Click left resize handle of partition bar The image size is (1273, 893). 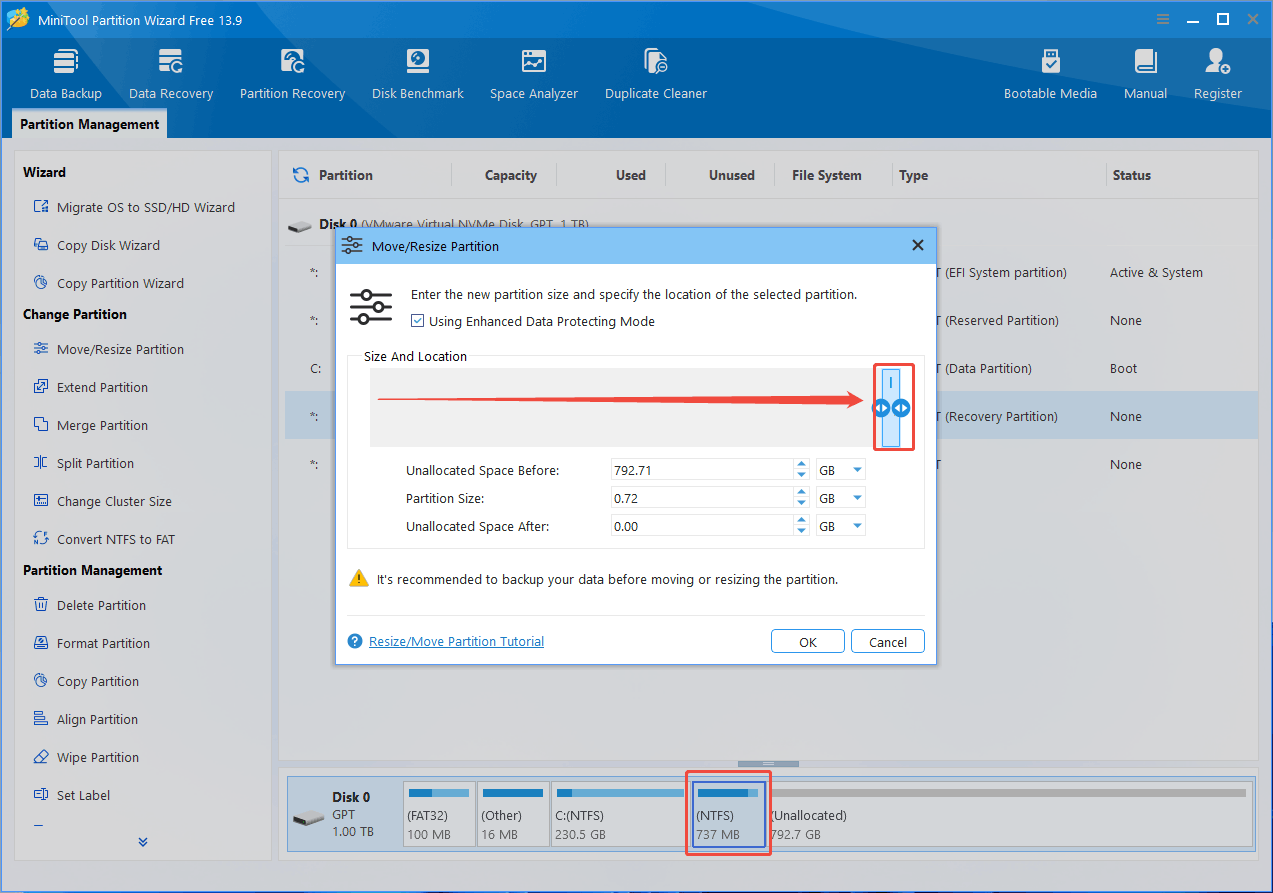click(881, 407)
